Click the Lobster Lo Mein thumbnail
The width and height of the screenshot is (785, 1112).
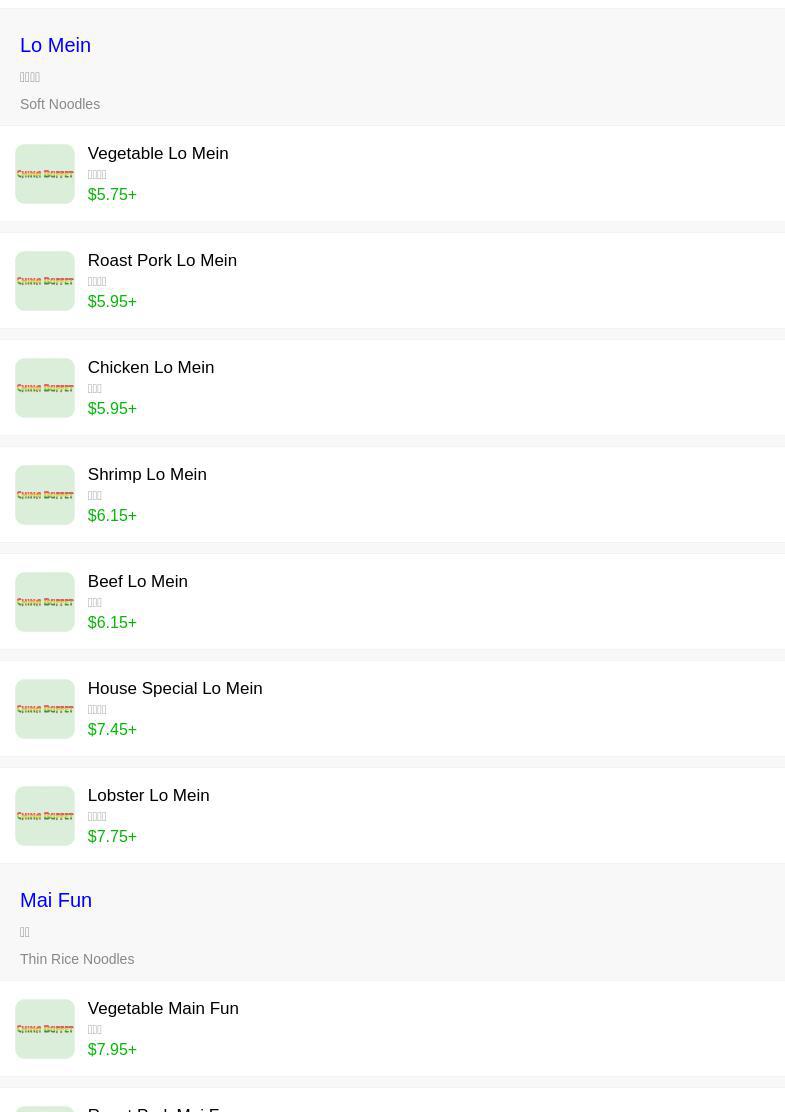pos(45,816)
